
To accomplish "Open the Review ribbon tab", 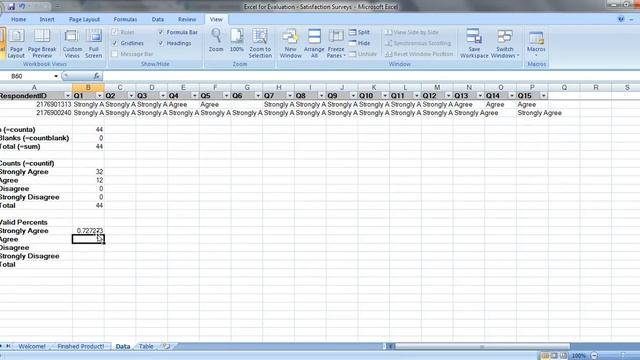I will [x=187, y=19].
